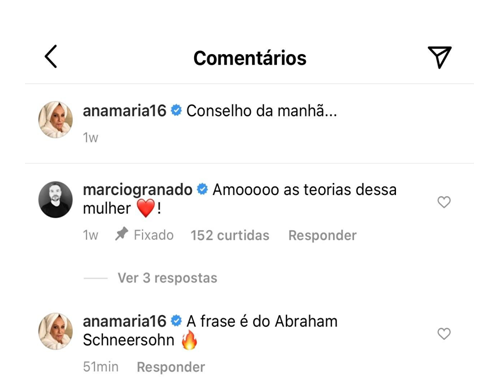The height and width of the screenshot is (392, 497).
Task: Tap the fire emoji in the Schneersohn comment
Action: coord(189,340)
